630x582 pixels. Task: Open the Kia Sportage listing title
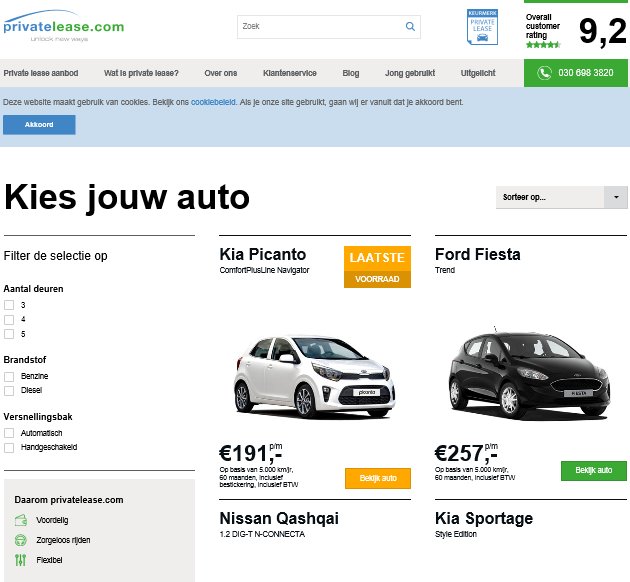point(484,519)
